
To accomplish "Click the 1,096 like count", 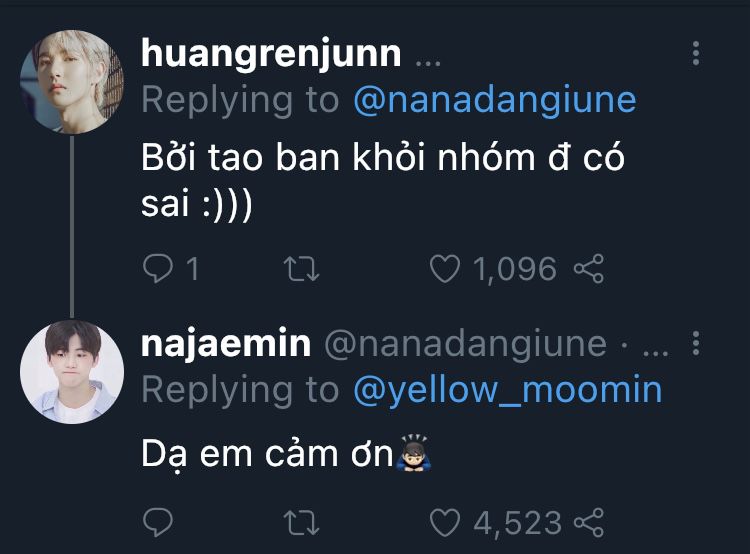I will tap(512, 268).
